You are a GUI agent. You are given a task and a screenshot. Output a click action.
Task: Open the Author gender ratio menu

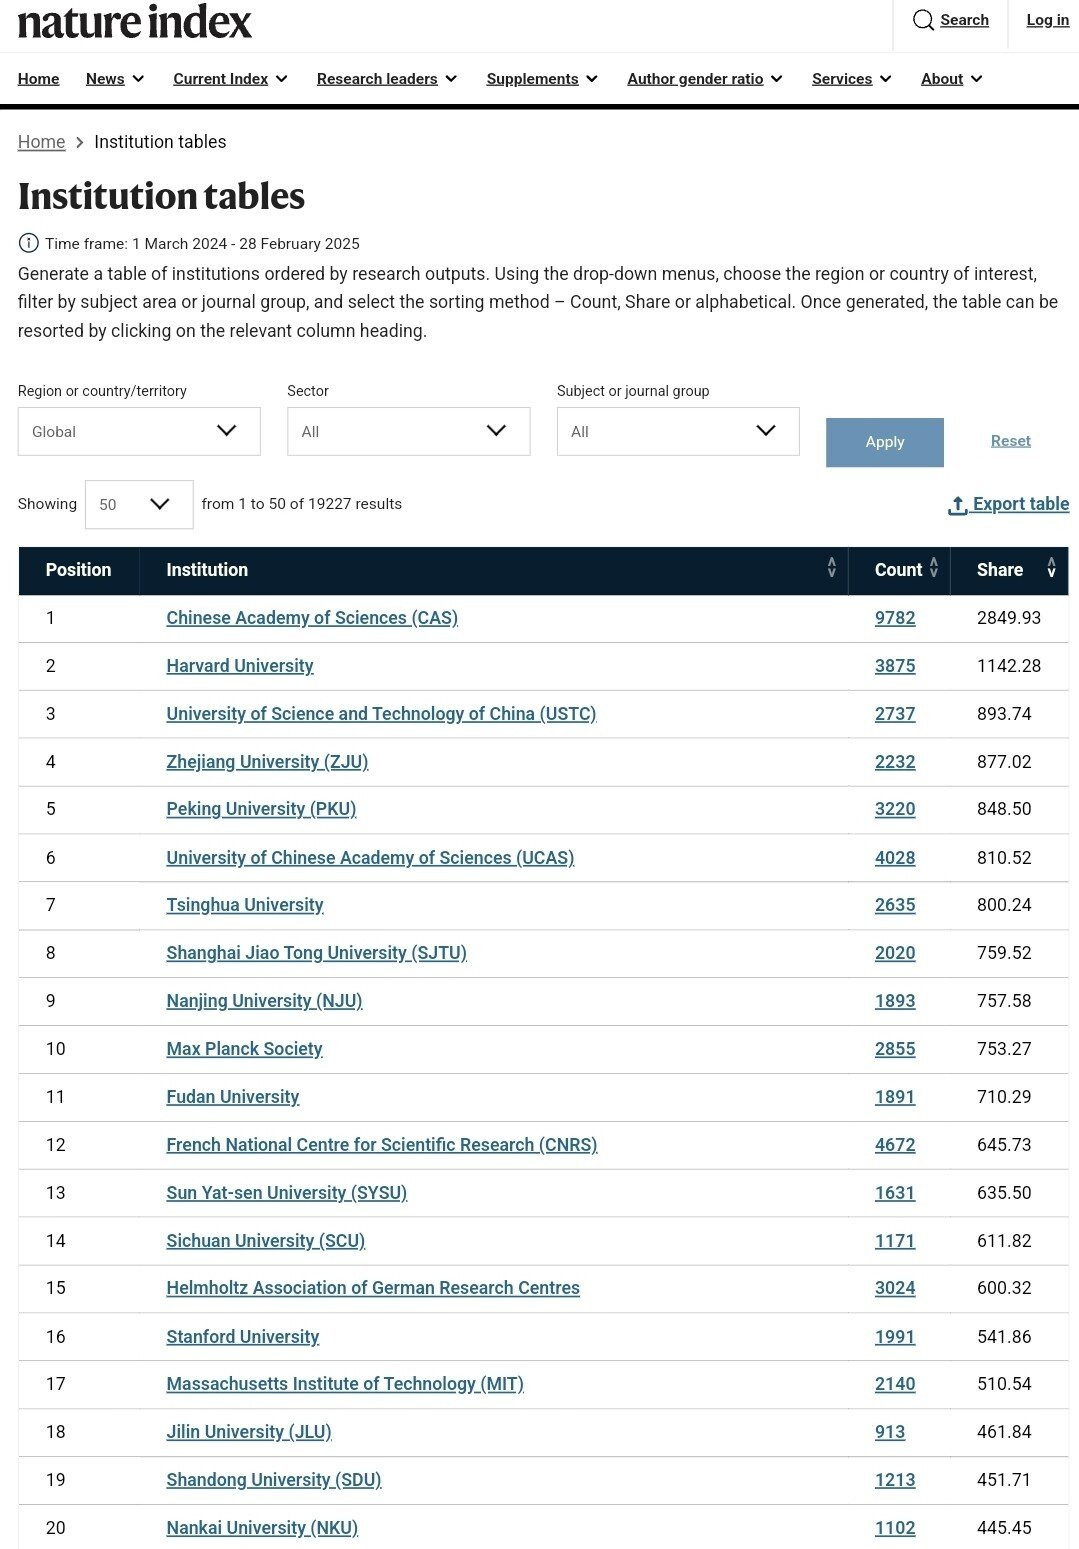pyautogui.click(x=705, y=79)
